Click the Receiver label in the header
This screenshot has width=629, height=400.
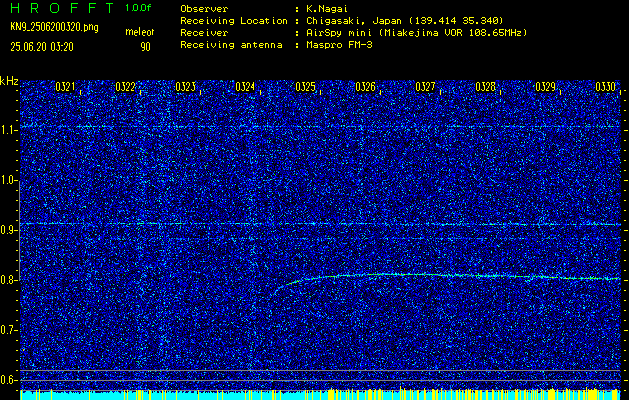click(204, 33)
